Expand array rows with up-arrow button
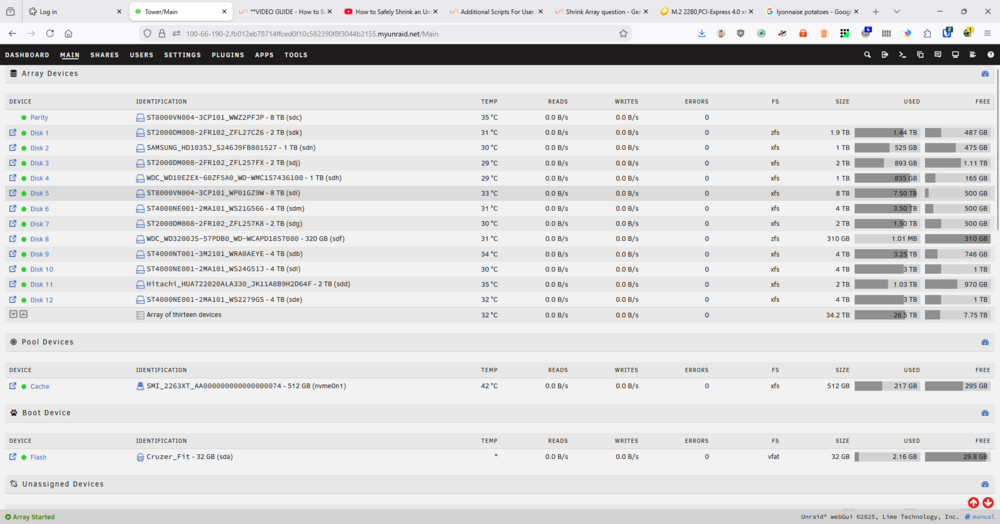1000x524 pixels. [23, 314]
